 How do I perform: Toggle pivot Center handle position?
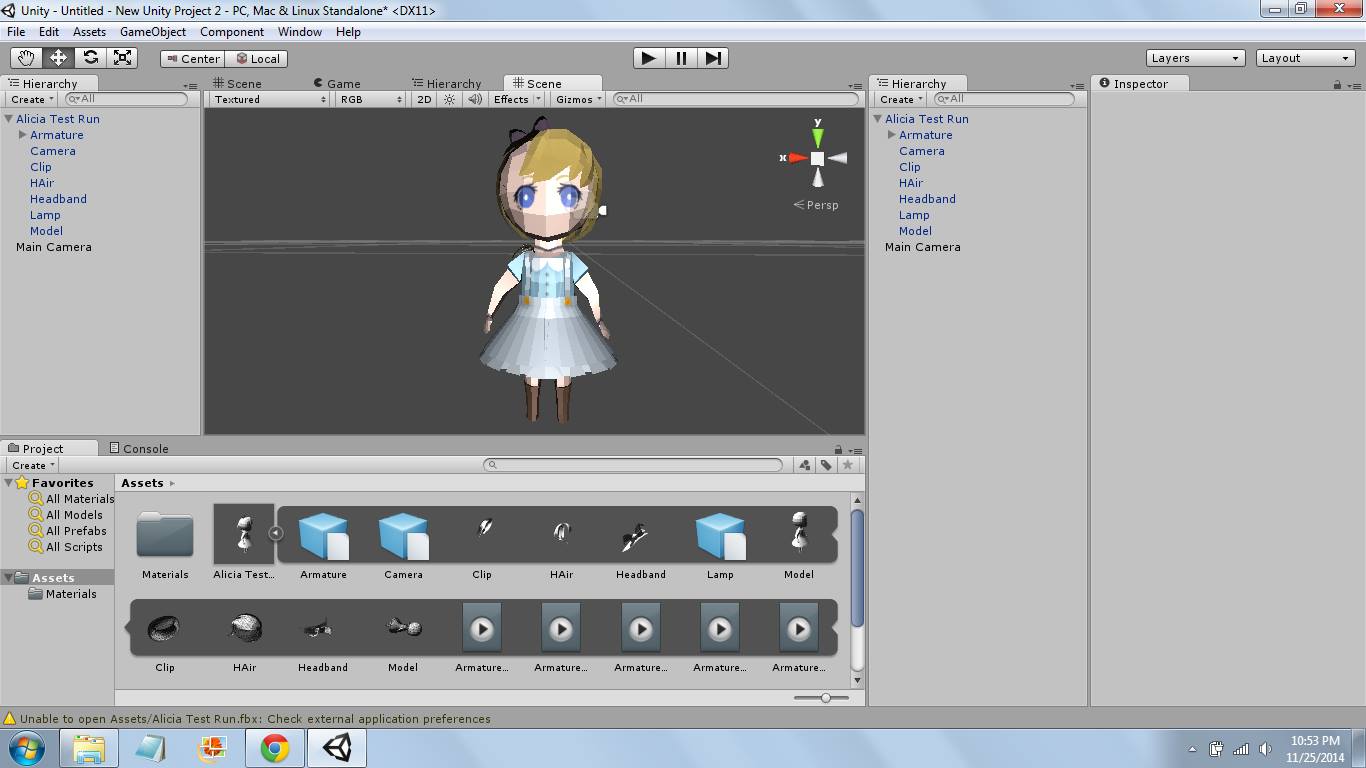[x=193, y=59]
